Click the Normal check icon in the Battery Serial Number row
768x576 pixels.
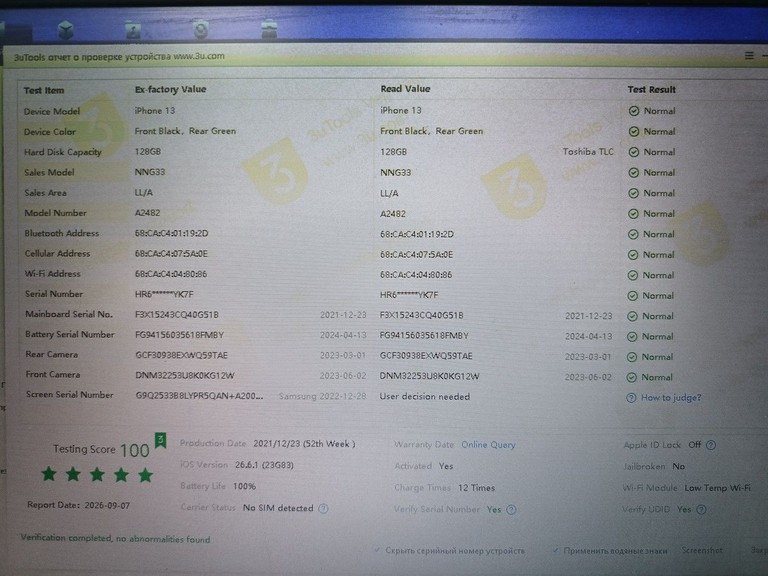click(632, 337)
